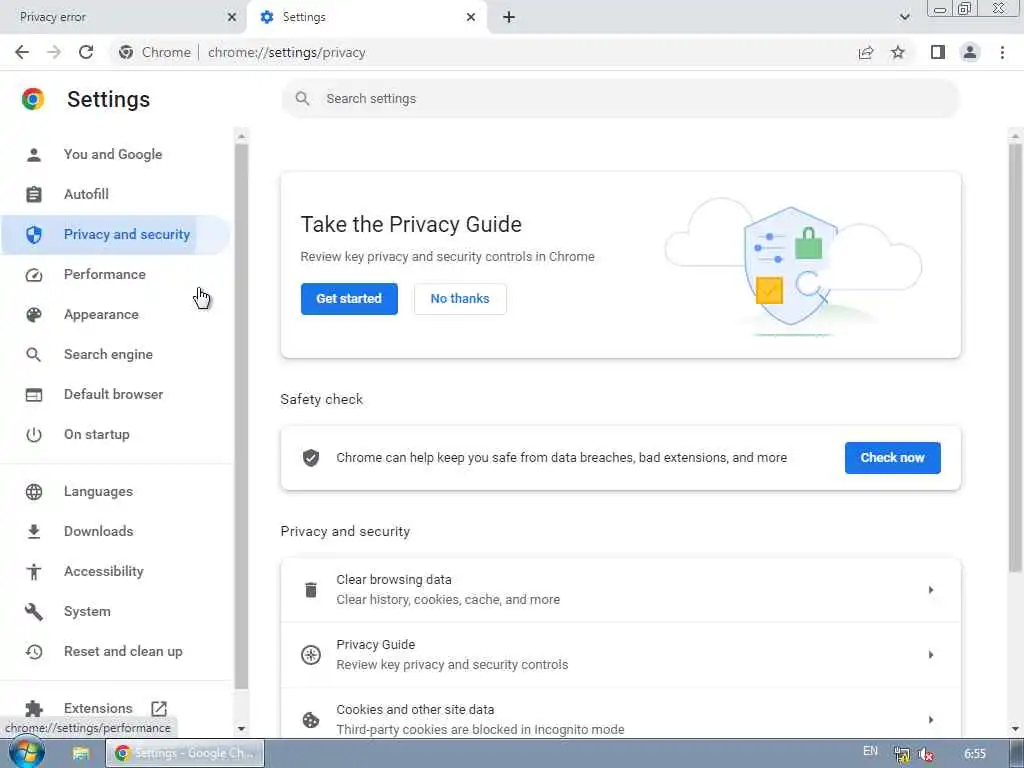Screen dimensions: 1024x768
Task: Reload the settings page
Action: point(86,52)
